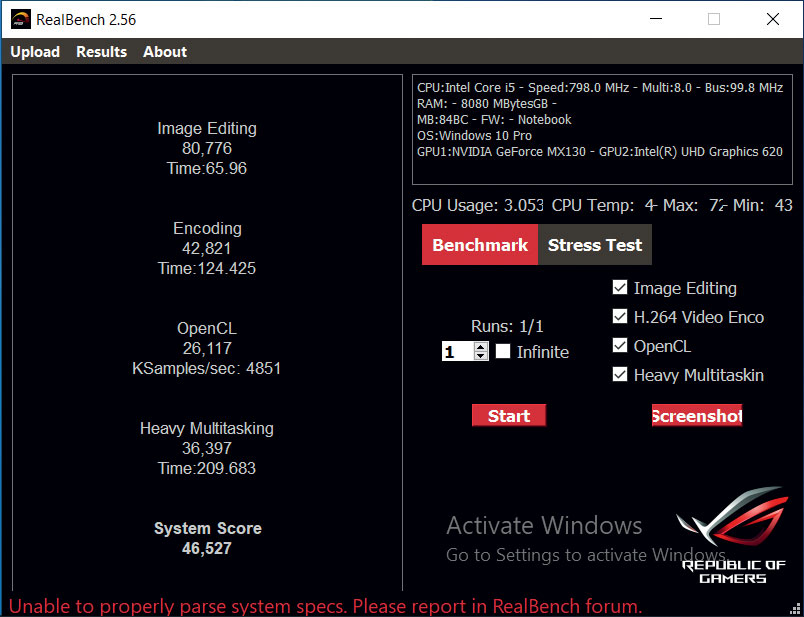
Task: Click the OpenCL score 26,117
Action: click(x=207, y=348)
